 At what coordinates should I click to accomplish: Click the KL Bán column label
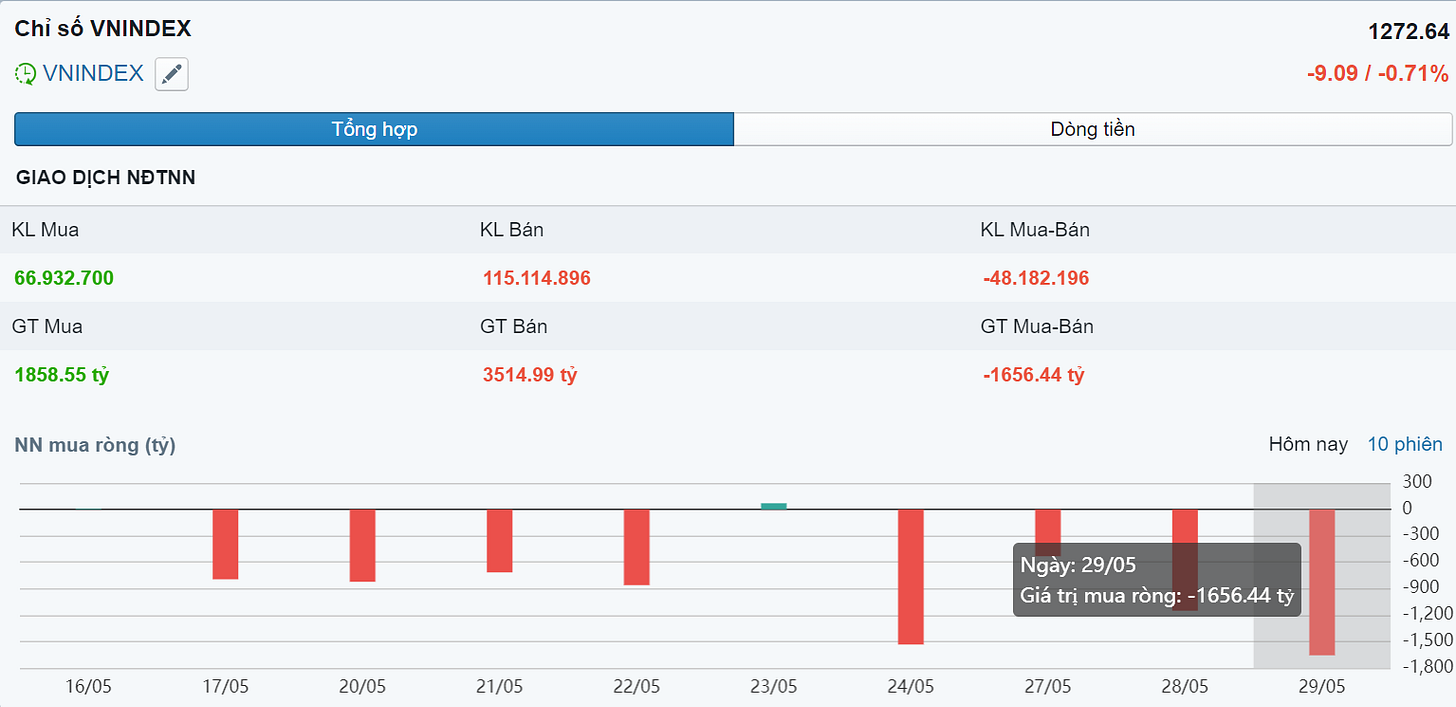512,230
